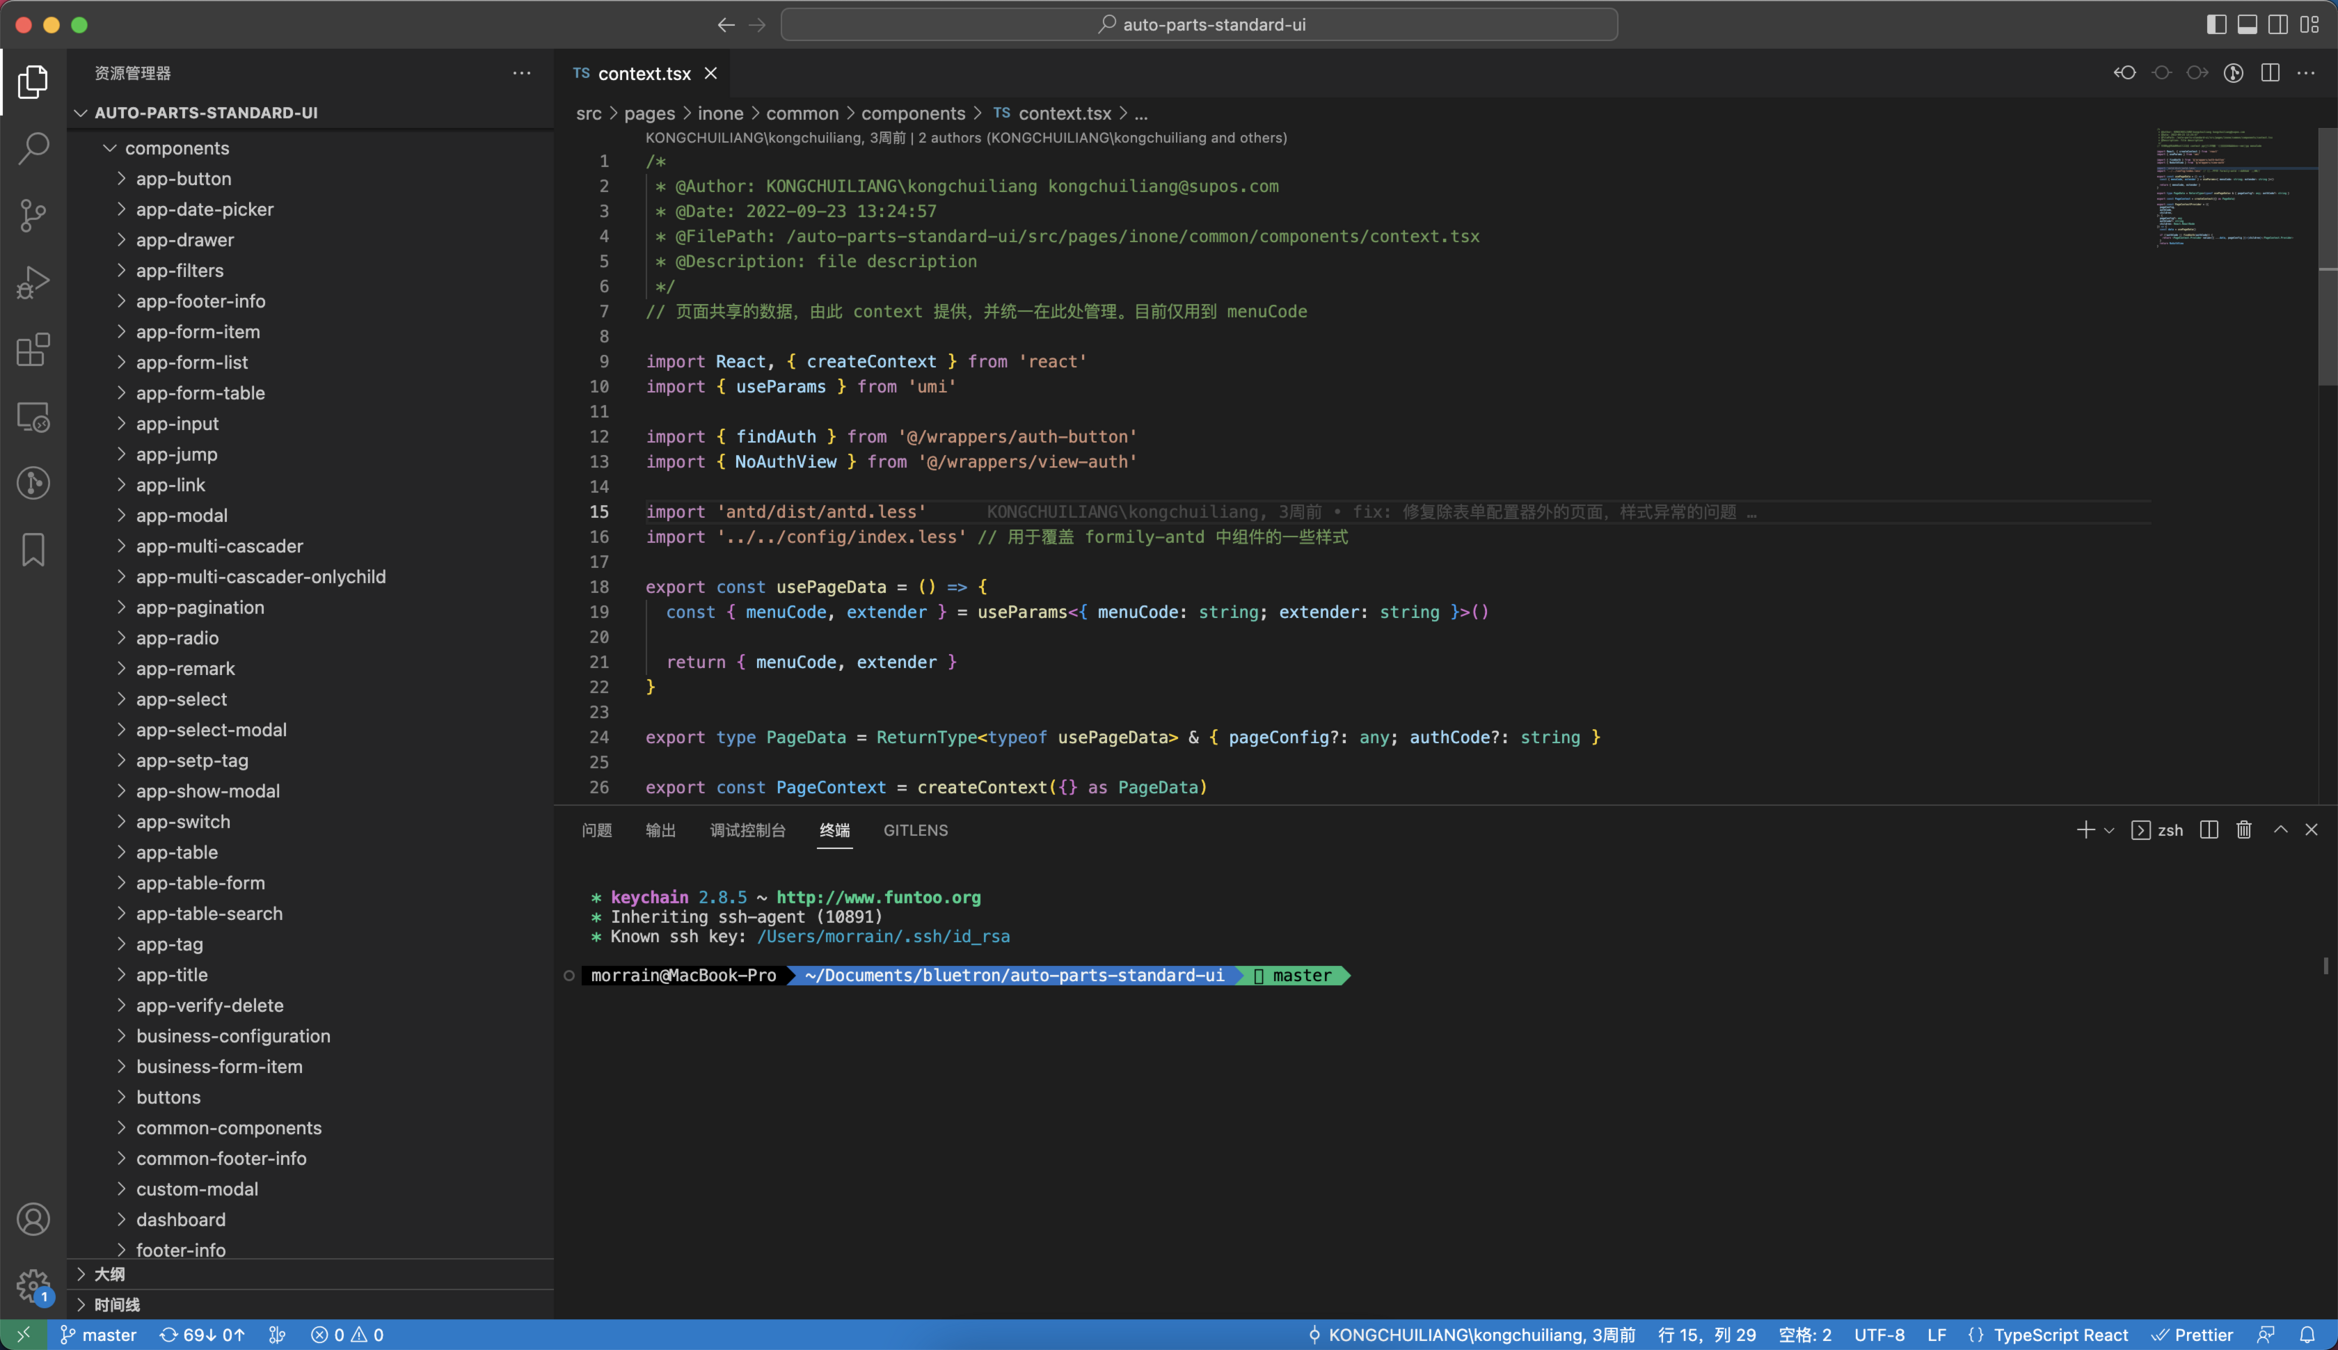This screenshot has width=2338, height=1350.
Task: Open the Extensions view
Action: (x=33, y=350)
